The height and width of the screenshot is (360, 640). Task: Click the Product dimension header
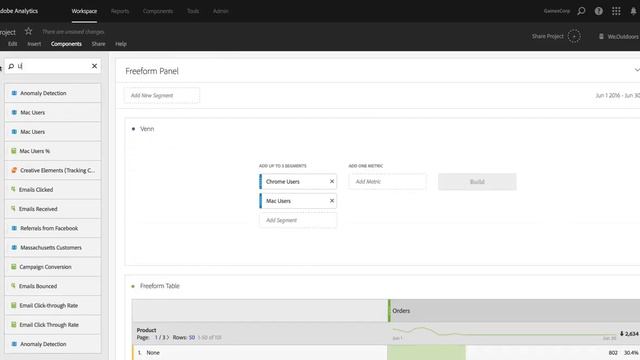point(147,330)
